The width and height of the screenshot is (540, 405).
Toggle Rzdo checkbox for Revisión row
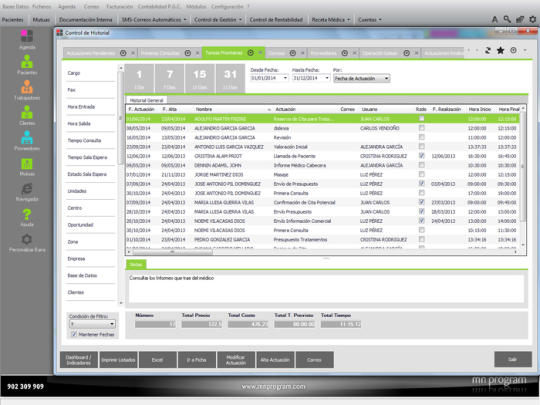click(421, 137)
